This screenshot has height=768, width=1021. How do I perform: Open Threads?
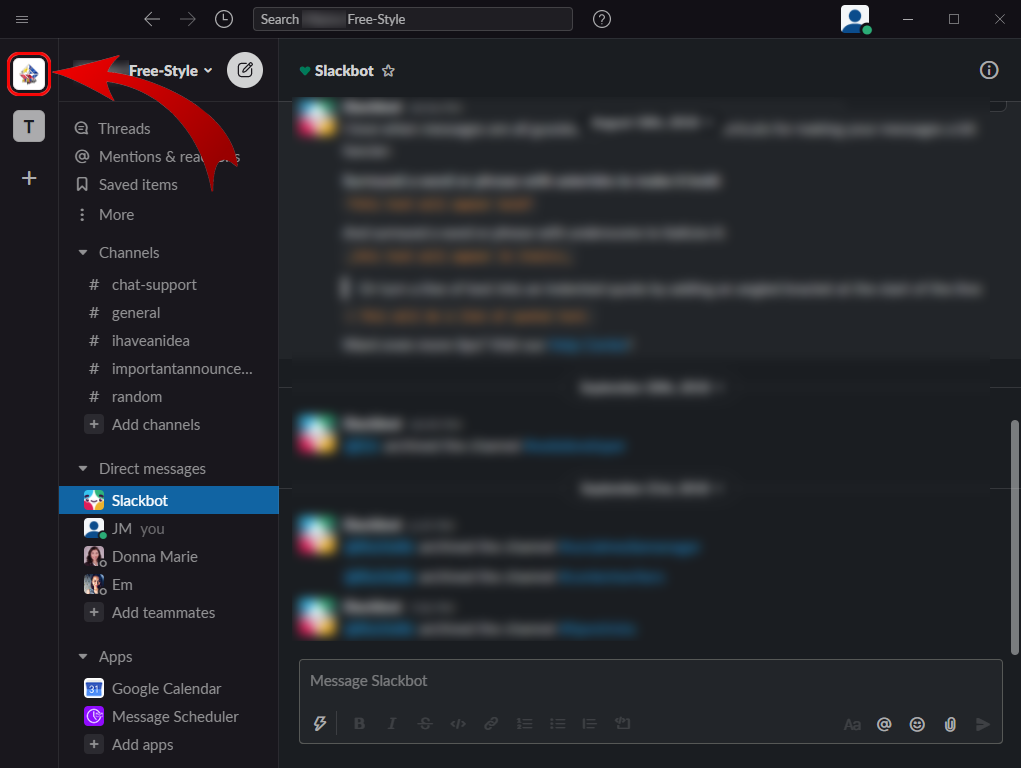click(124, 128)
